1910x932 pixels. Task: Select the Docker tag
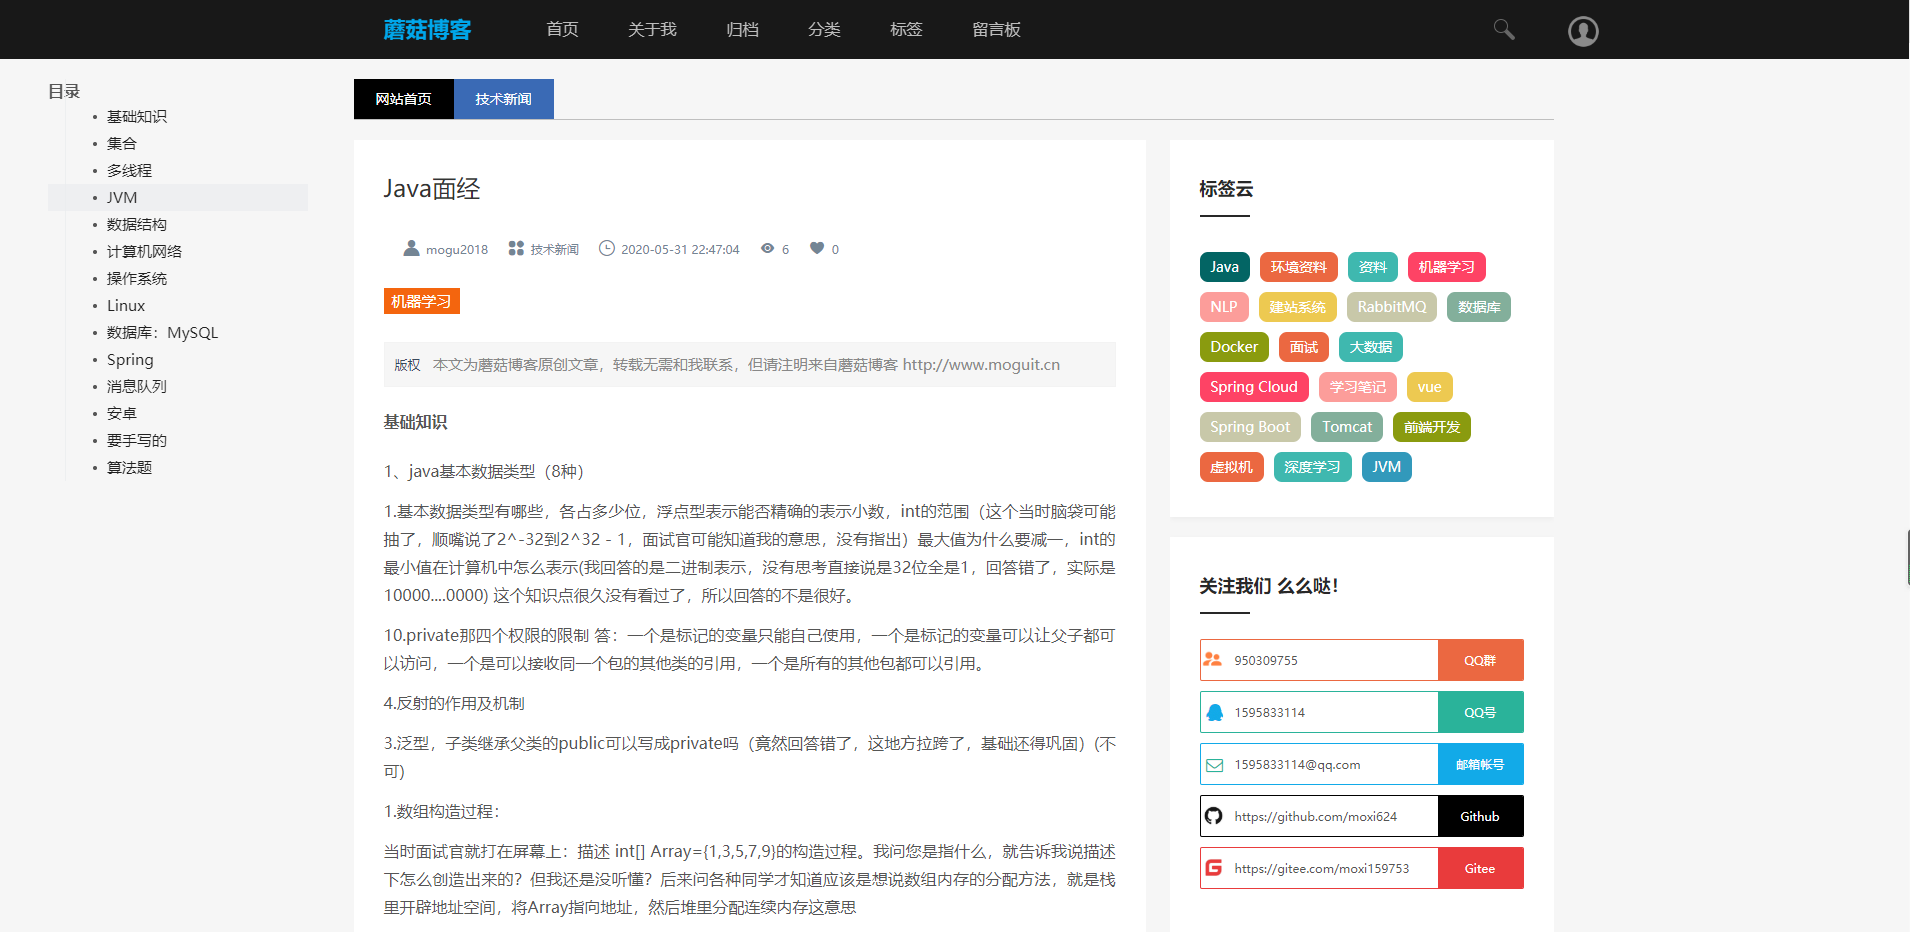click(x=1234, y=347)
